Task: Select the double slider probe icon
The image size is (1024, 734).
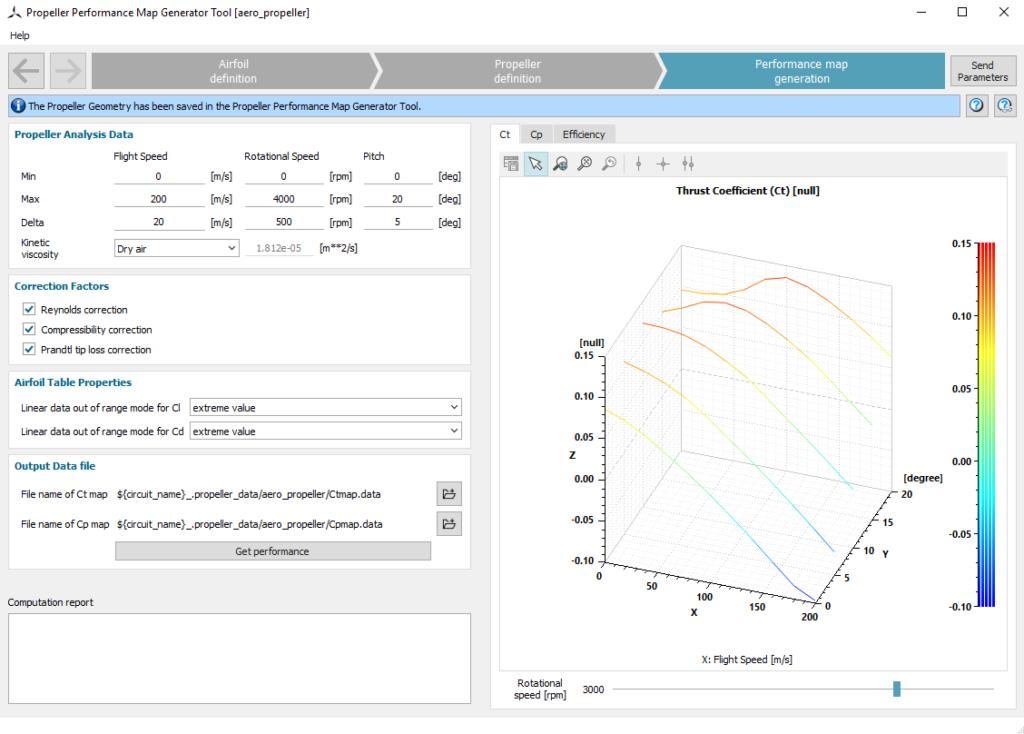Action: 688,163
